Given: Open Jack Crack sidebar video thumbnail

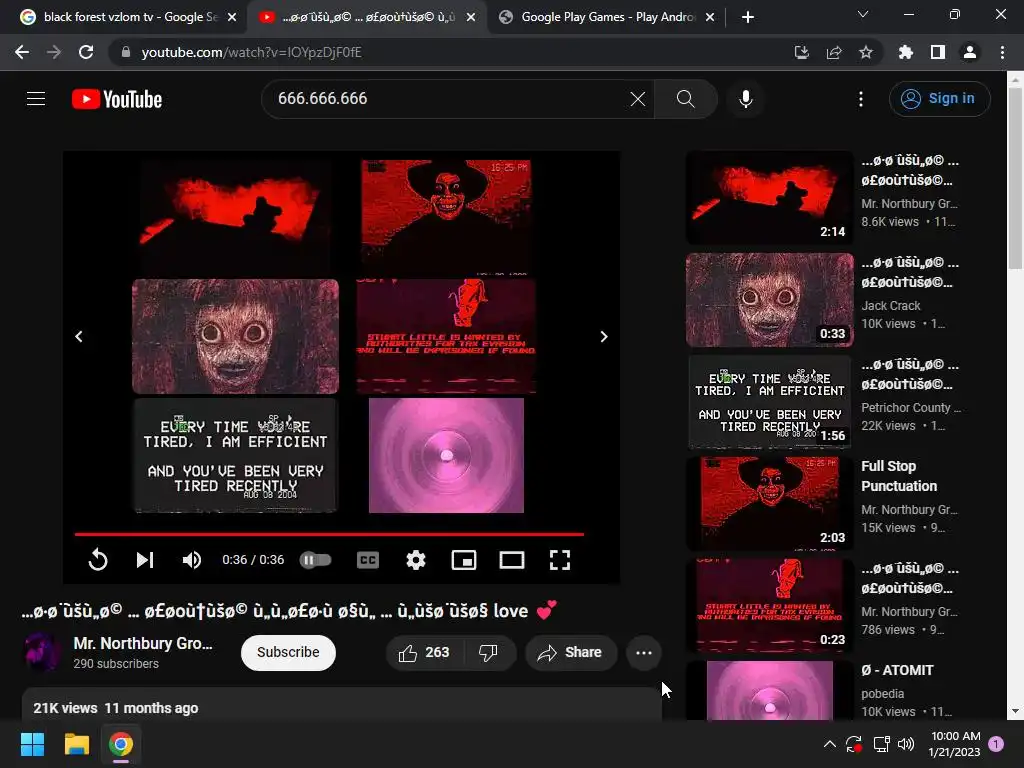Looking at the screenshot, I should 769,300.
